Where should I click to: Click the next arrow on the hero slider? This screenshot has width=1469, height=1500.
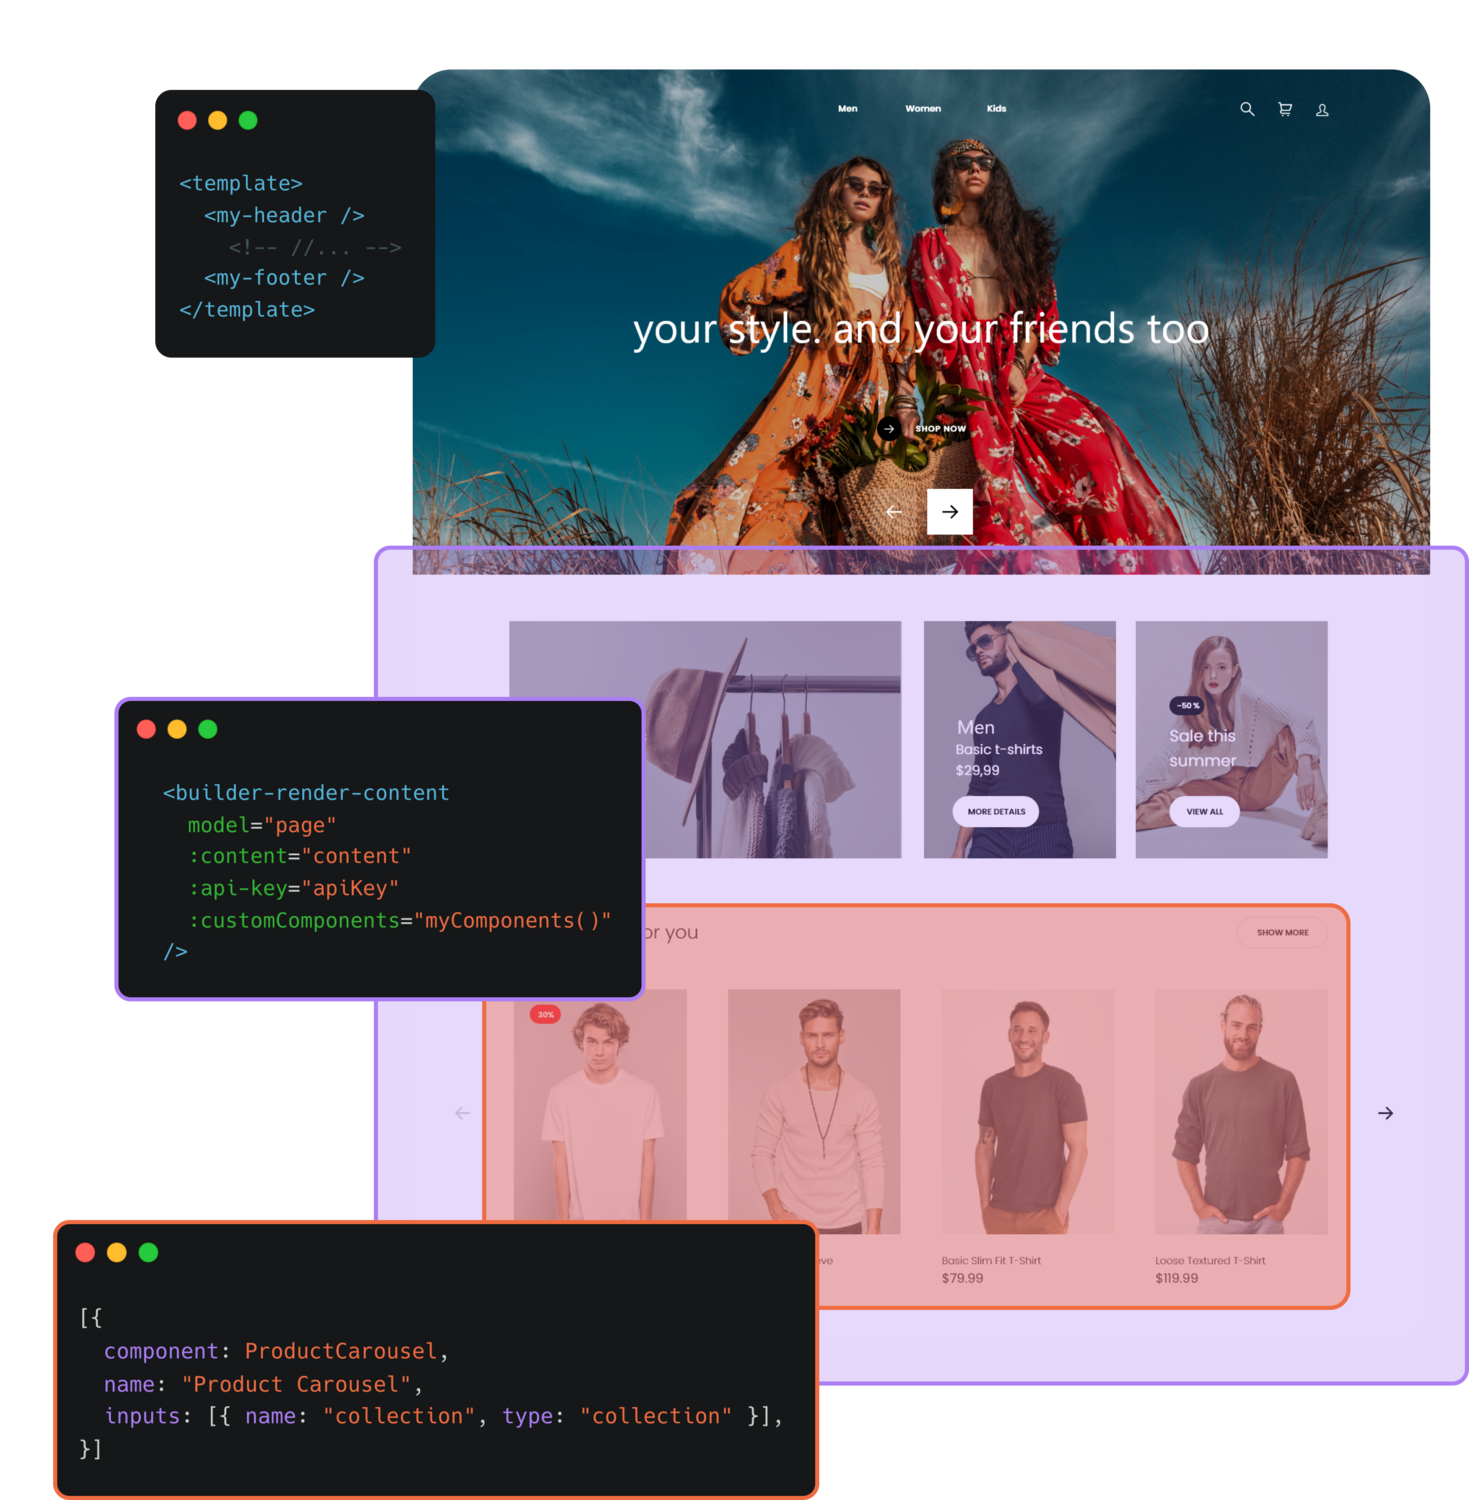point(948,510)
